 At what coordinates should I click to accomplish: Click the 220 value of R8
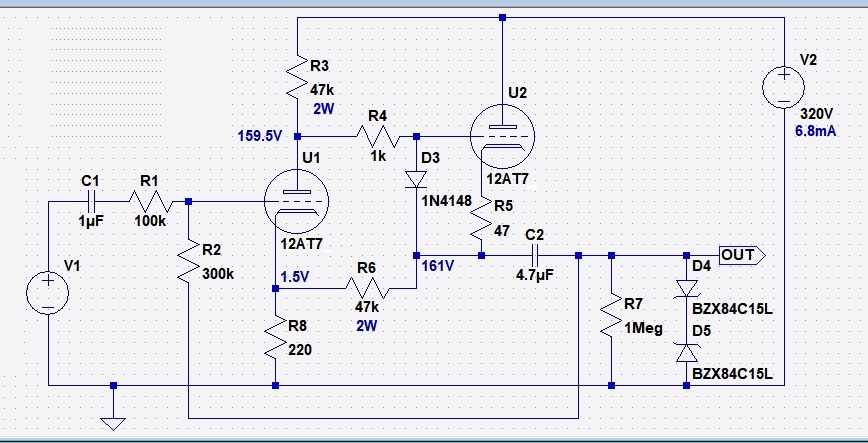coord(300,350)
